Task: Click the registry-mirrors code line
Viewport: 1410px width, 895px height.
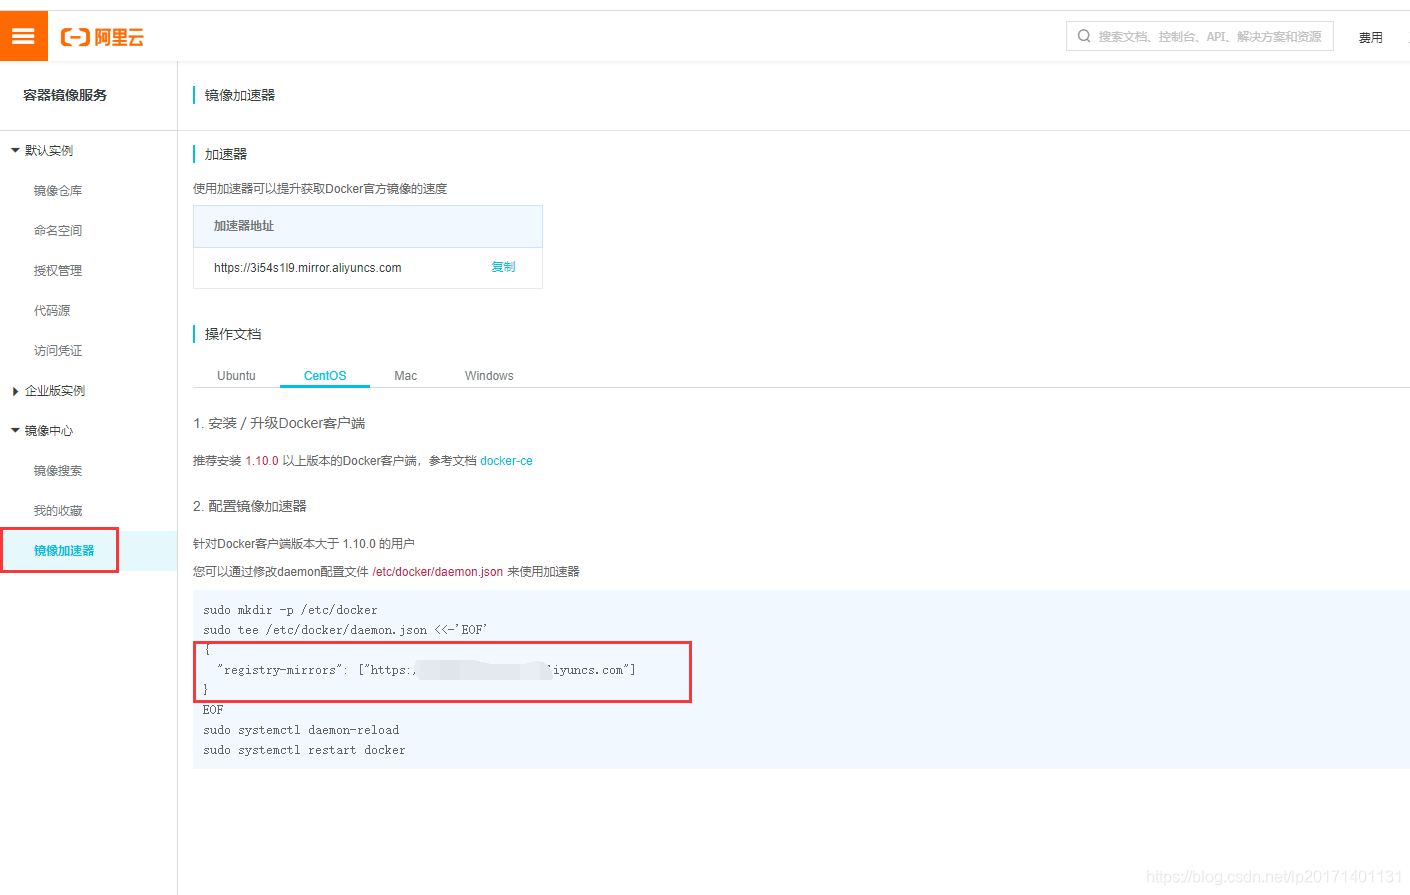Action: point(426,670)
